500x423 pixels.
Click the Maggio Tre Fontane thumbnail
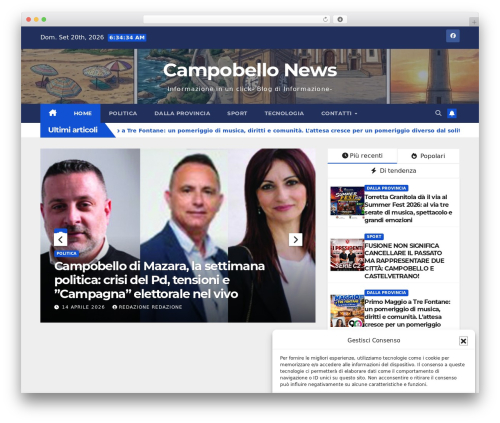click(347, 311)
